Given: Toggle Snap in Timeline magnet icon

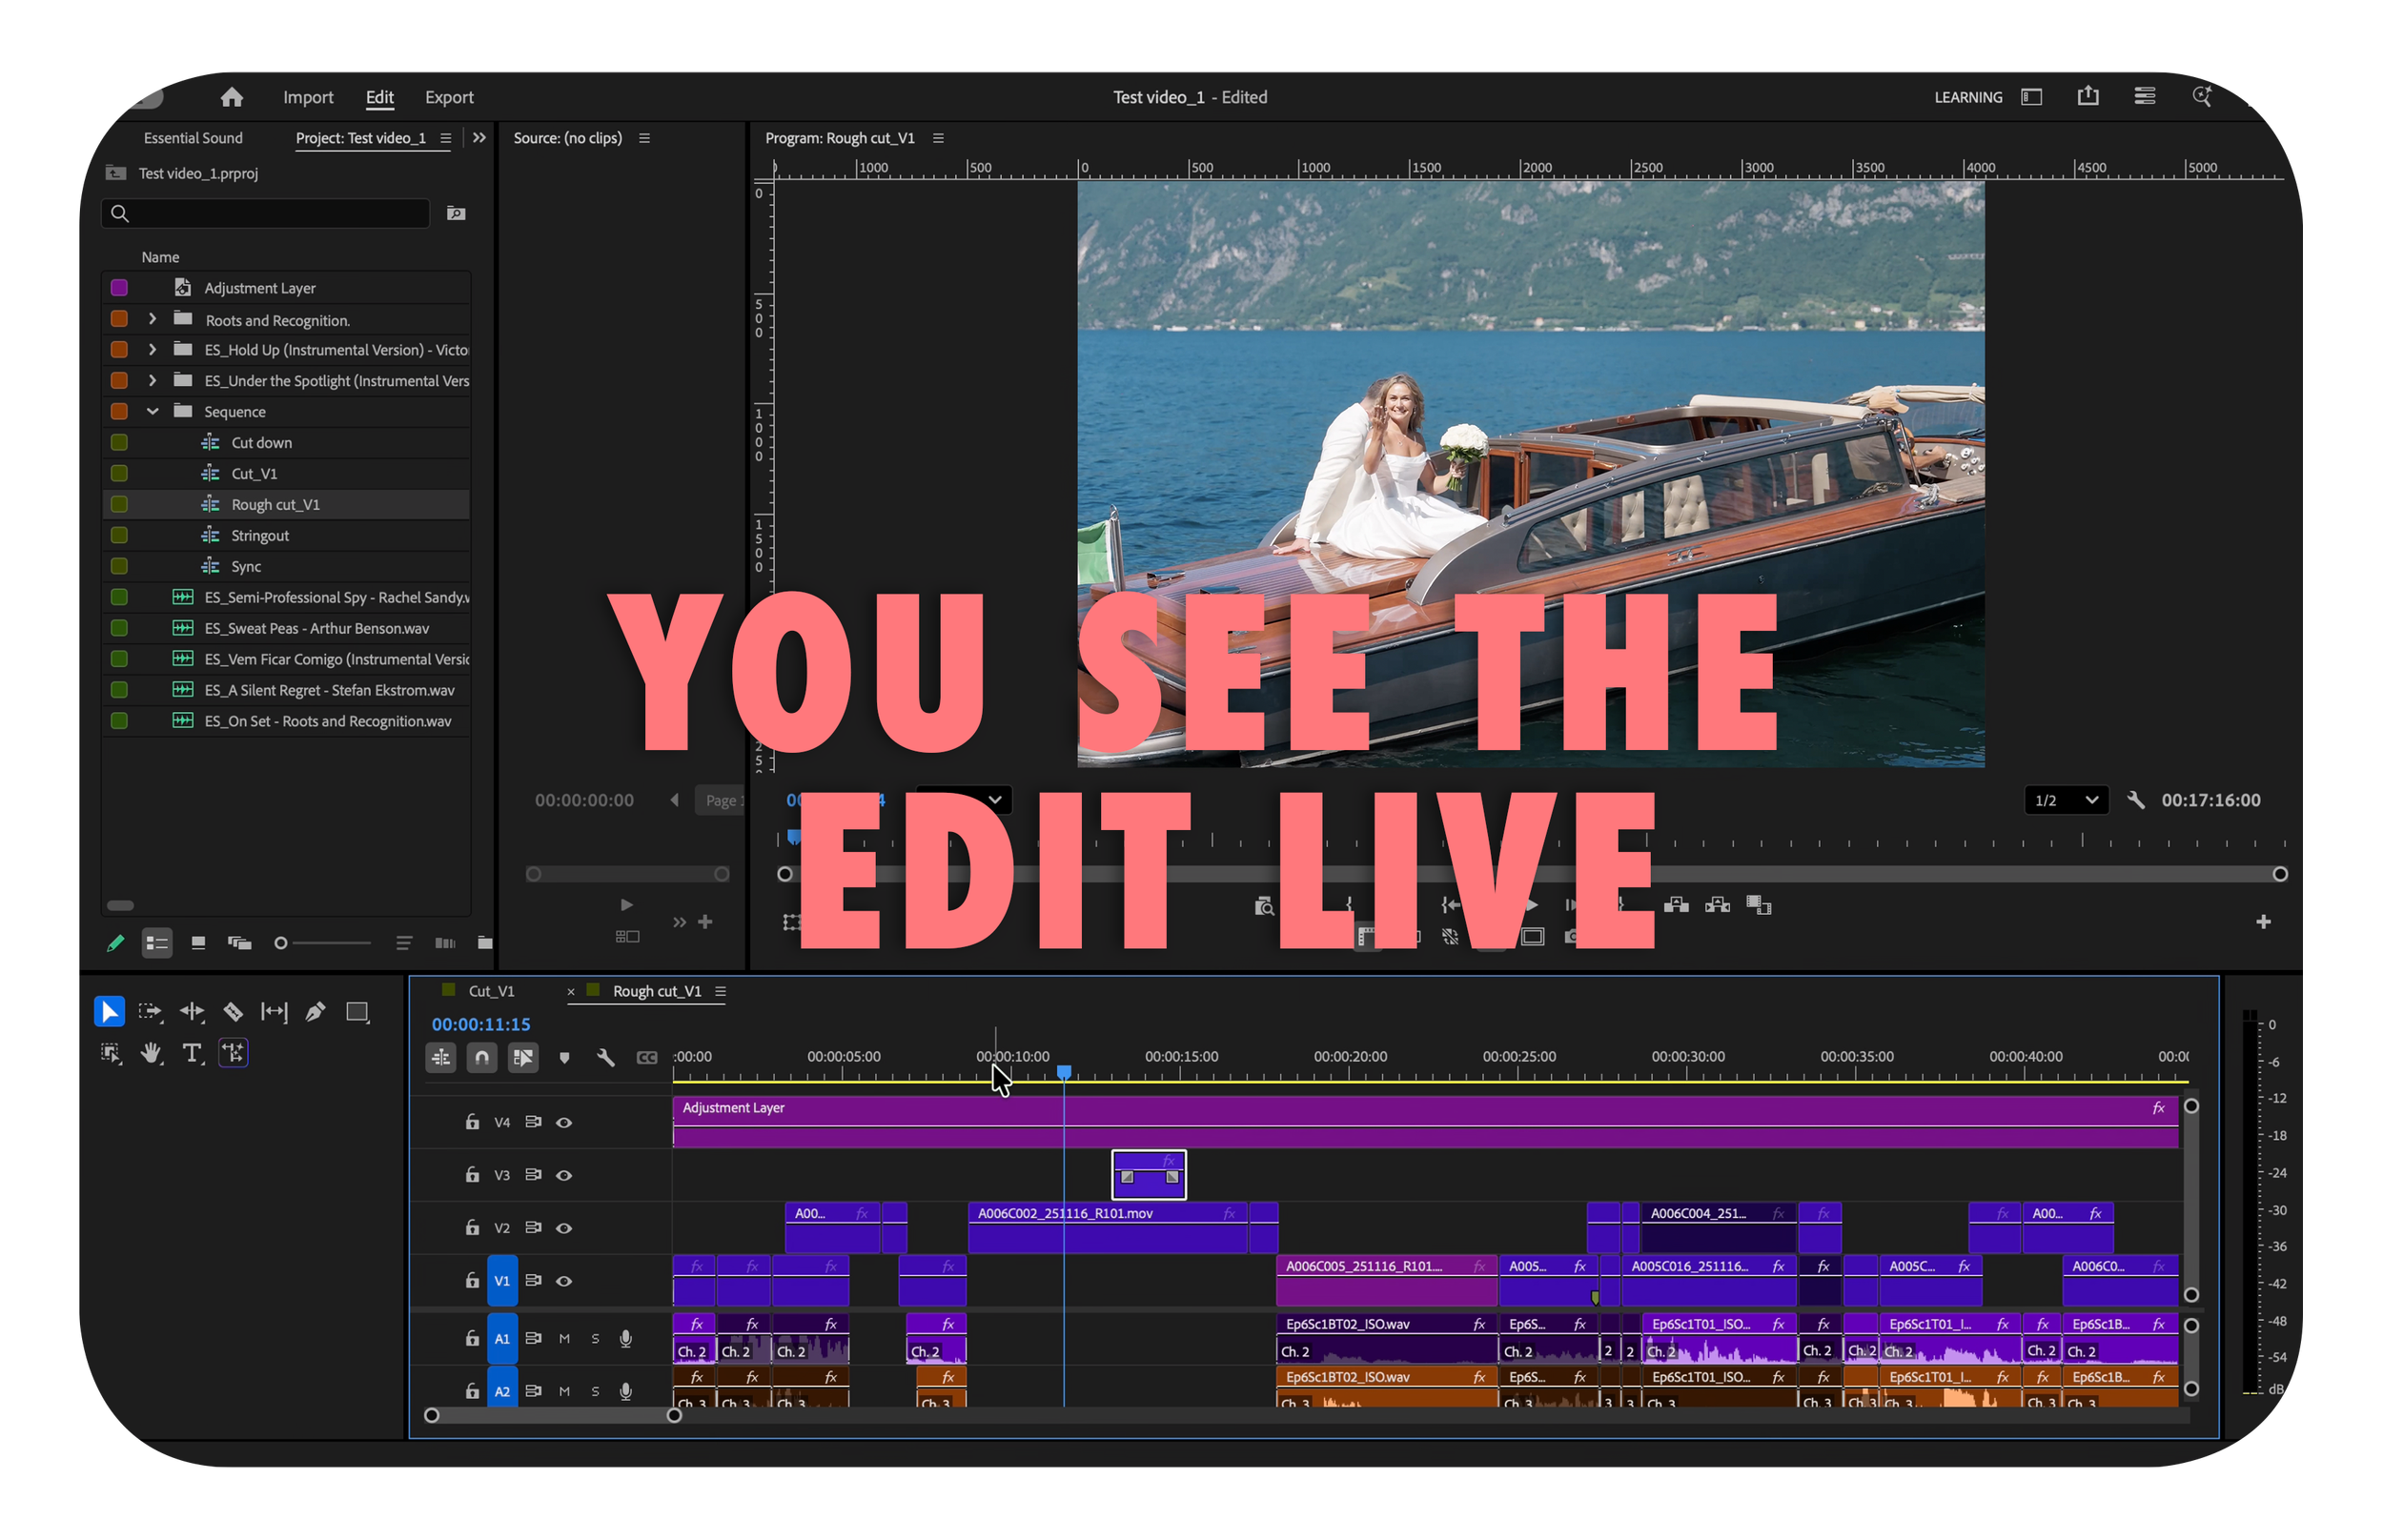Looking at the screenshot, I should (x=482, y=1057).
